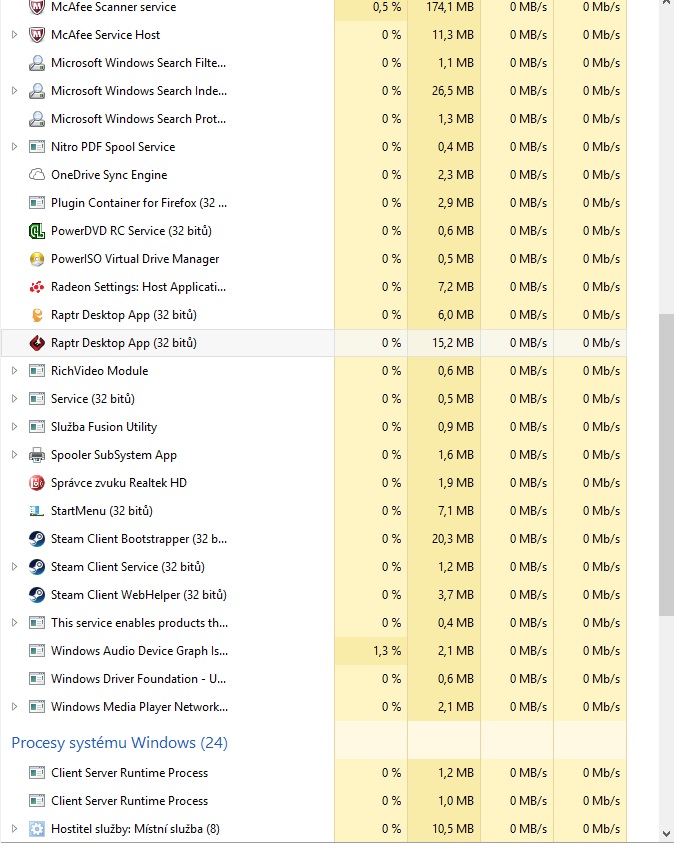The image size is (674, 848).
Task: Click the OneDrive Sync Engine cloud icon
Action: point(37,175)
